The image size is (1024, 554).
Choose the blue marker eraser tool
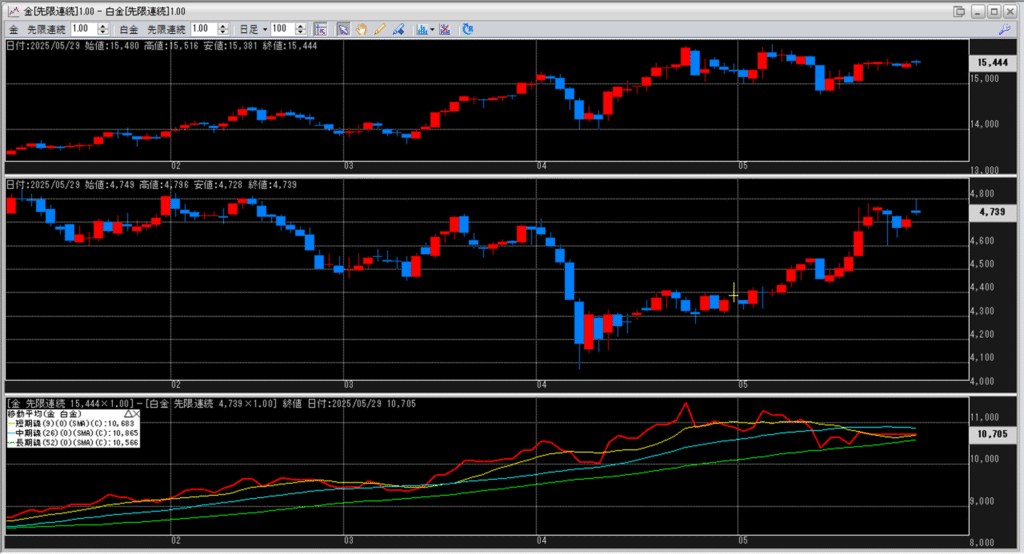pos(398,29)
